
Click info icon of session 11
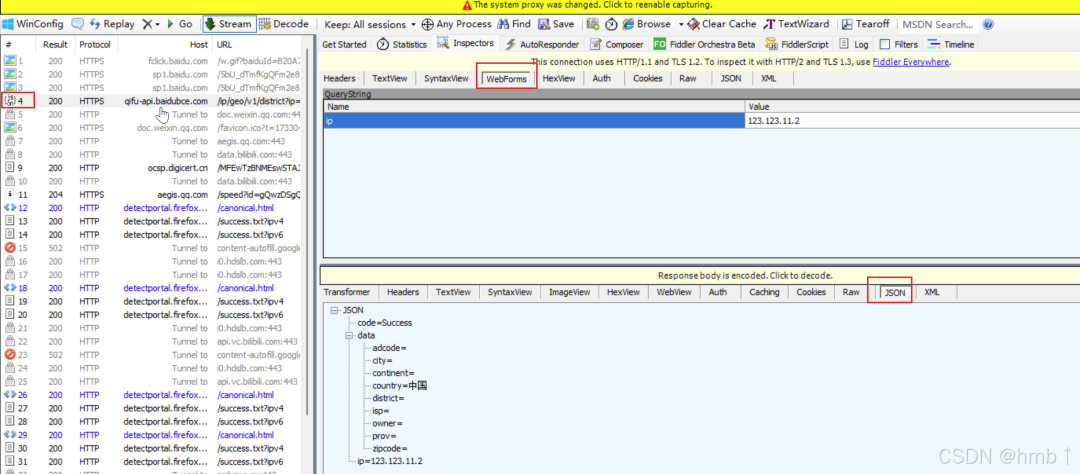click(x=10, y=194)
